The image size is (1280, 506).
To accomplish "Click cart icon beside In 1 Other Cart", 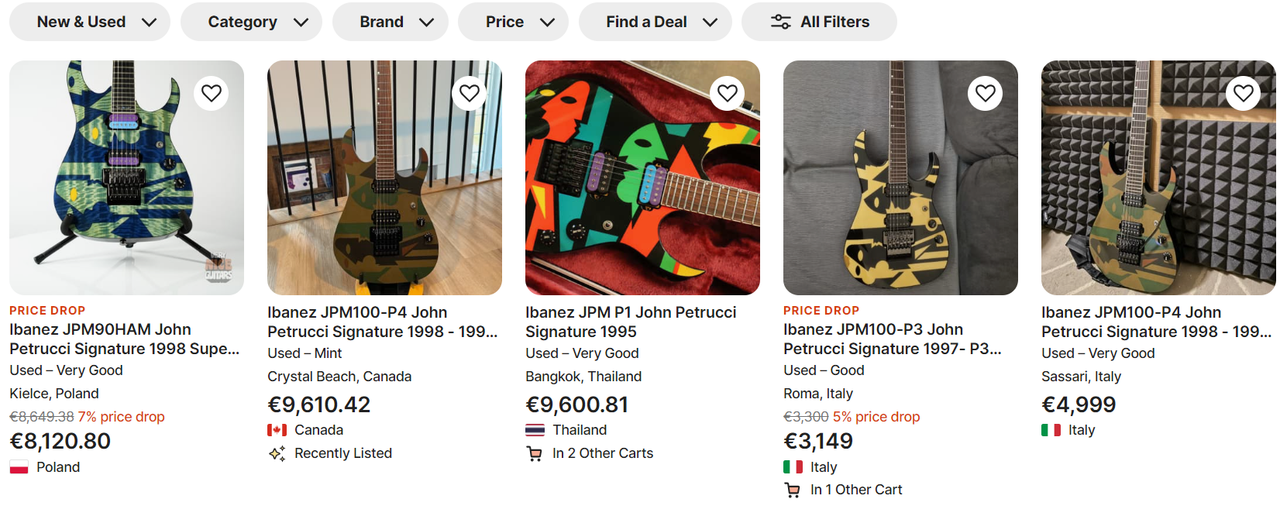I will click(793, 490).
